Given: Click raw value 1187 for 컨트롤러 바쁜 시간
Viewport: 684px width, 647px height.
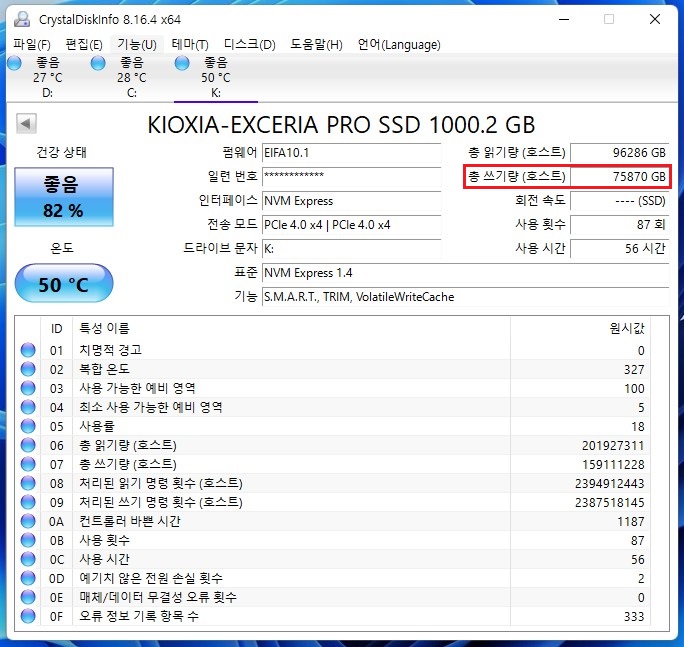Looking at the screenshot, I should point(631,521).
